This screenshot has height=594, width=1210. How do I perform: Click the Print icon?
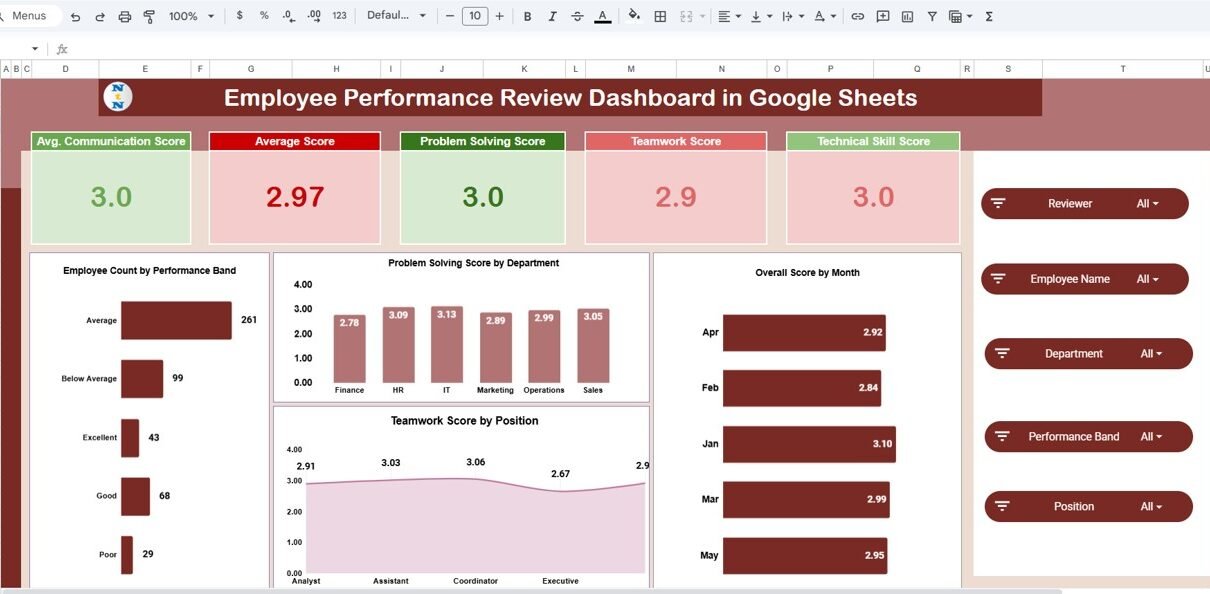pos(125,16)
